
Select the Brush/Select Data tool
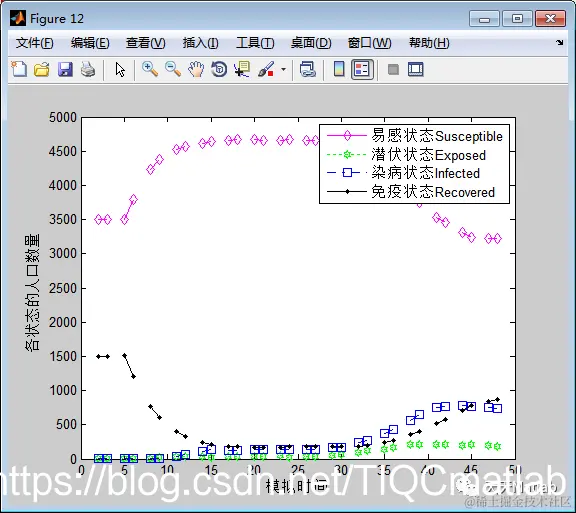coord(266,69)
